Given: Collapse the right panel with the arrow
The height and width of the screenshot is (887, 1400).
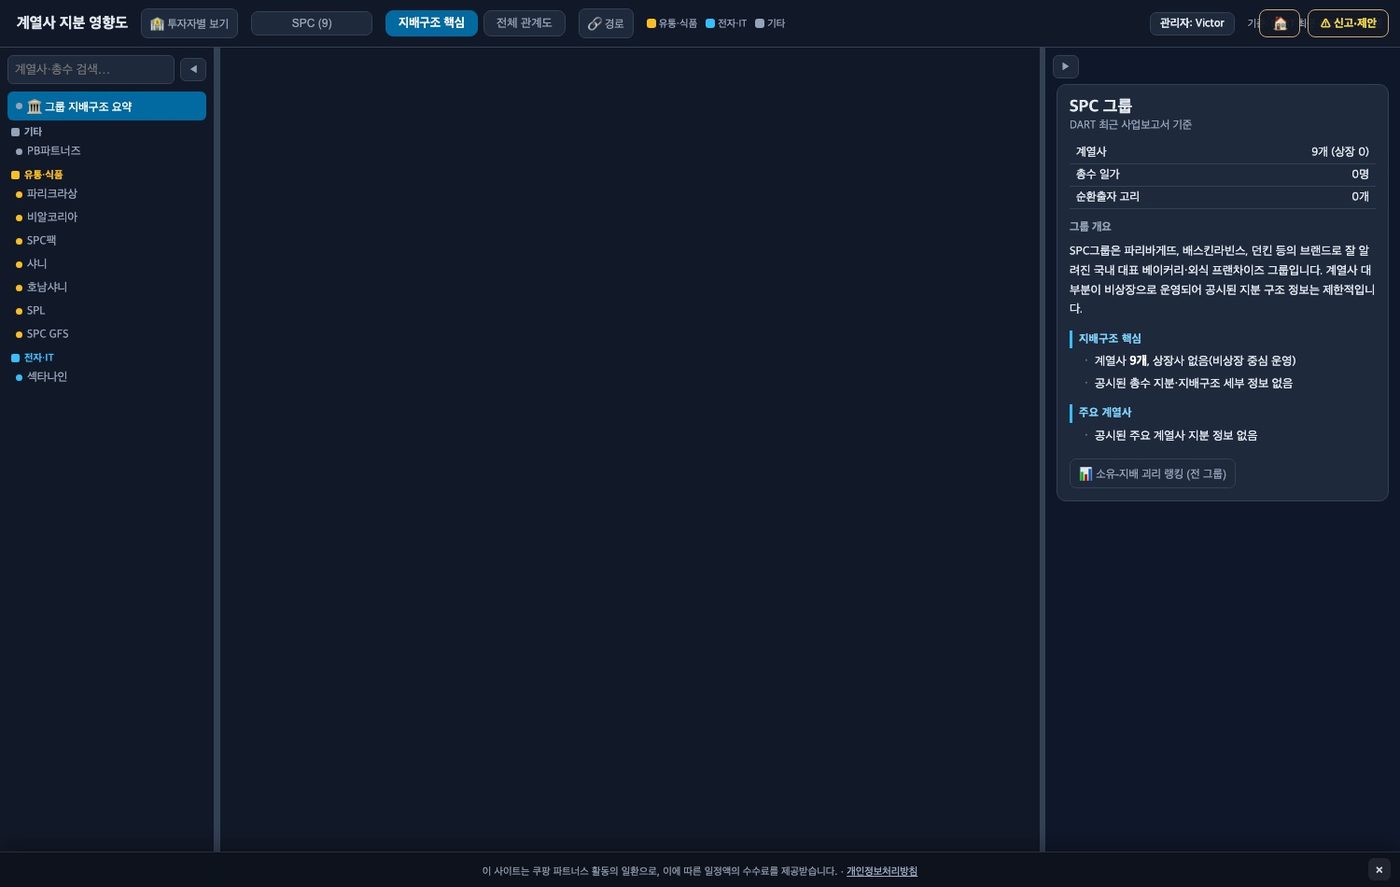Looking at the screenshot, I should click(x=1065, y=66).
